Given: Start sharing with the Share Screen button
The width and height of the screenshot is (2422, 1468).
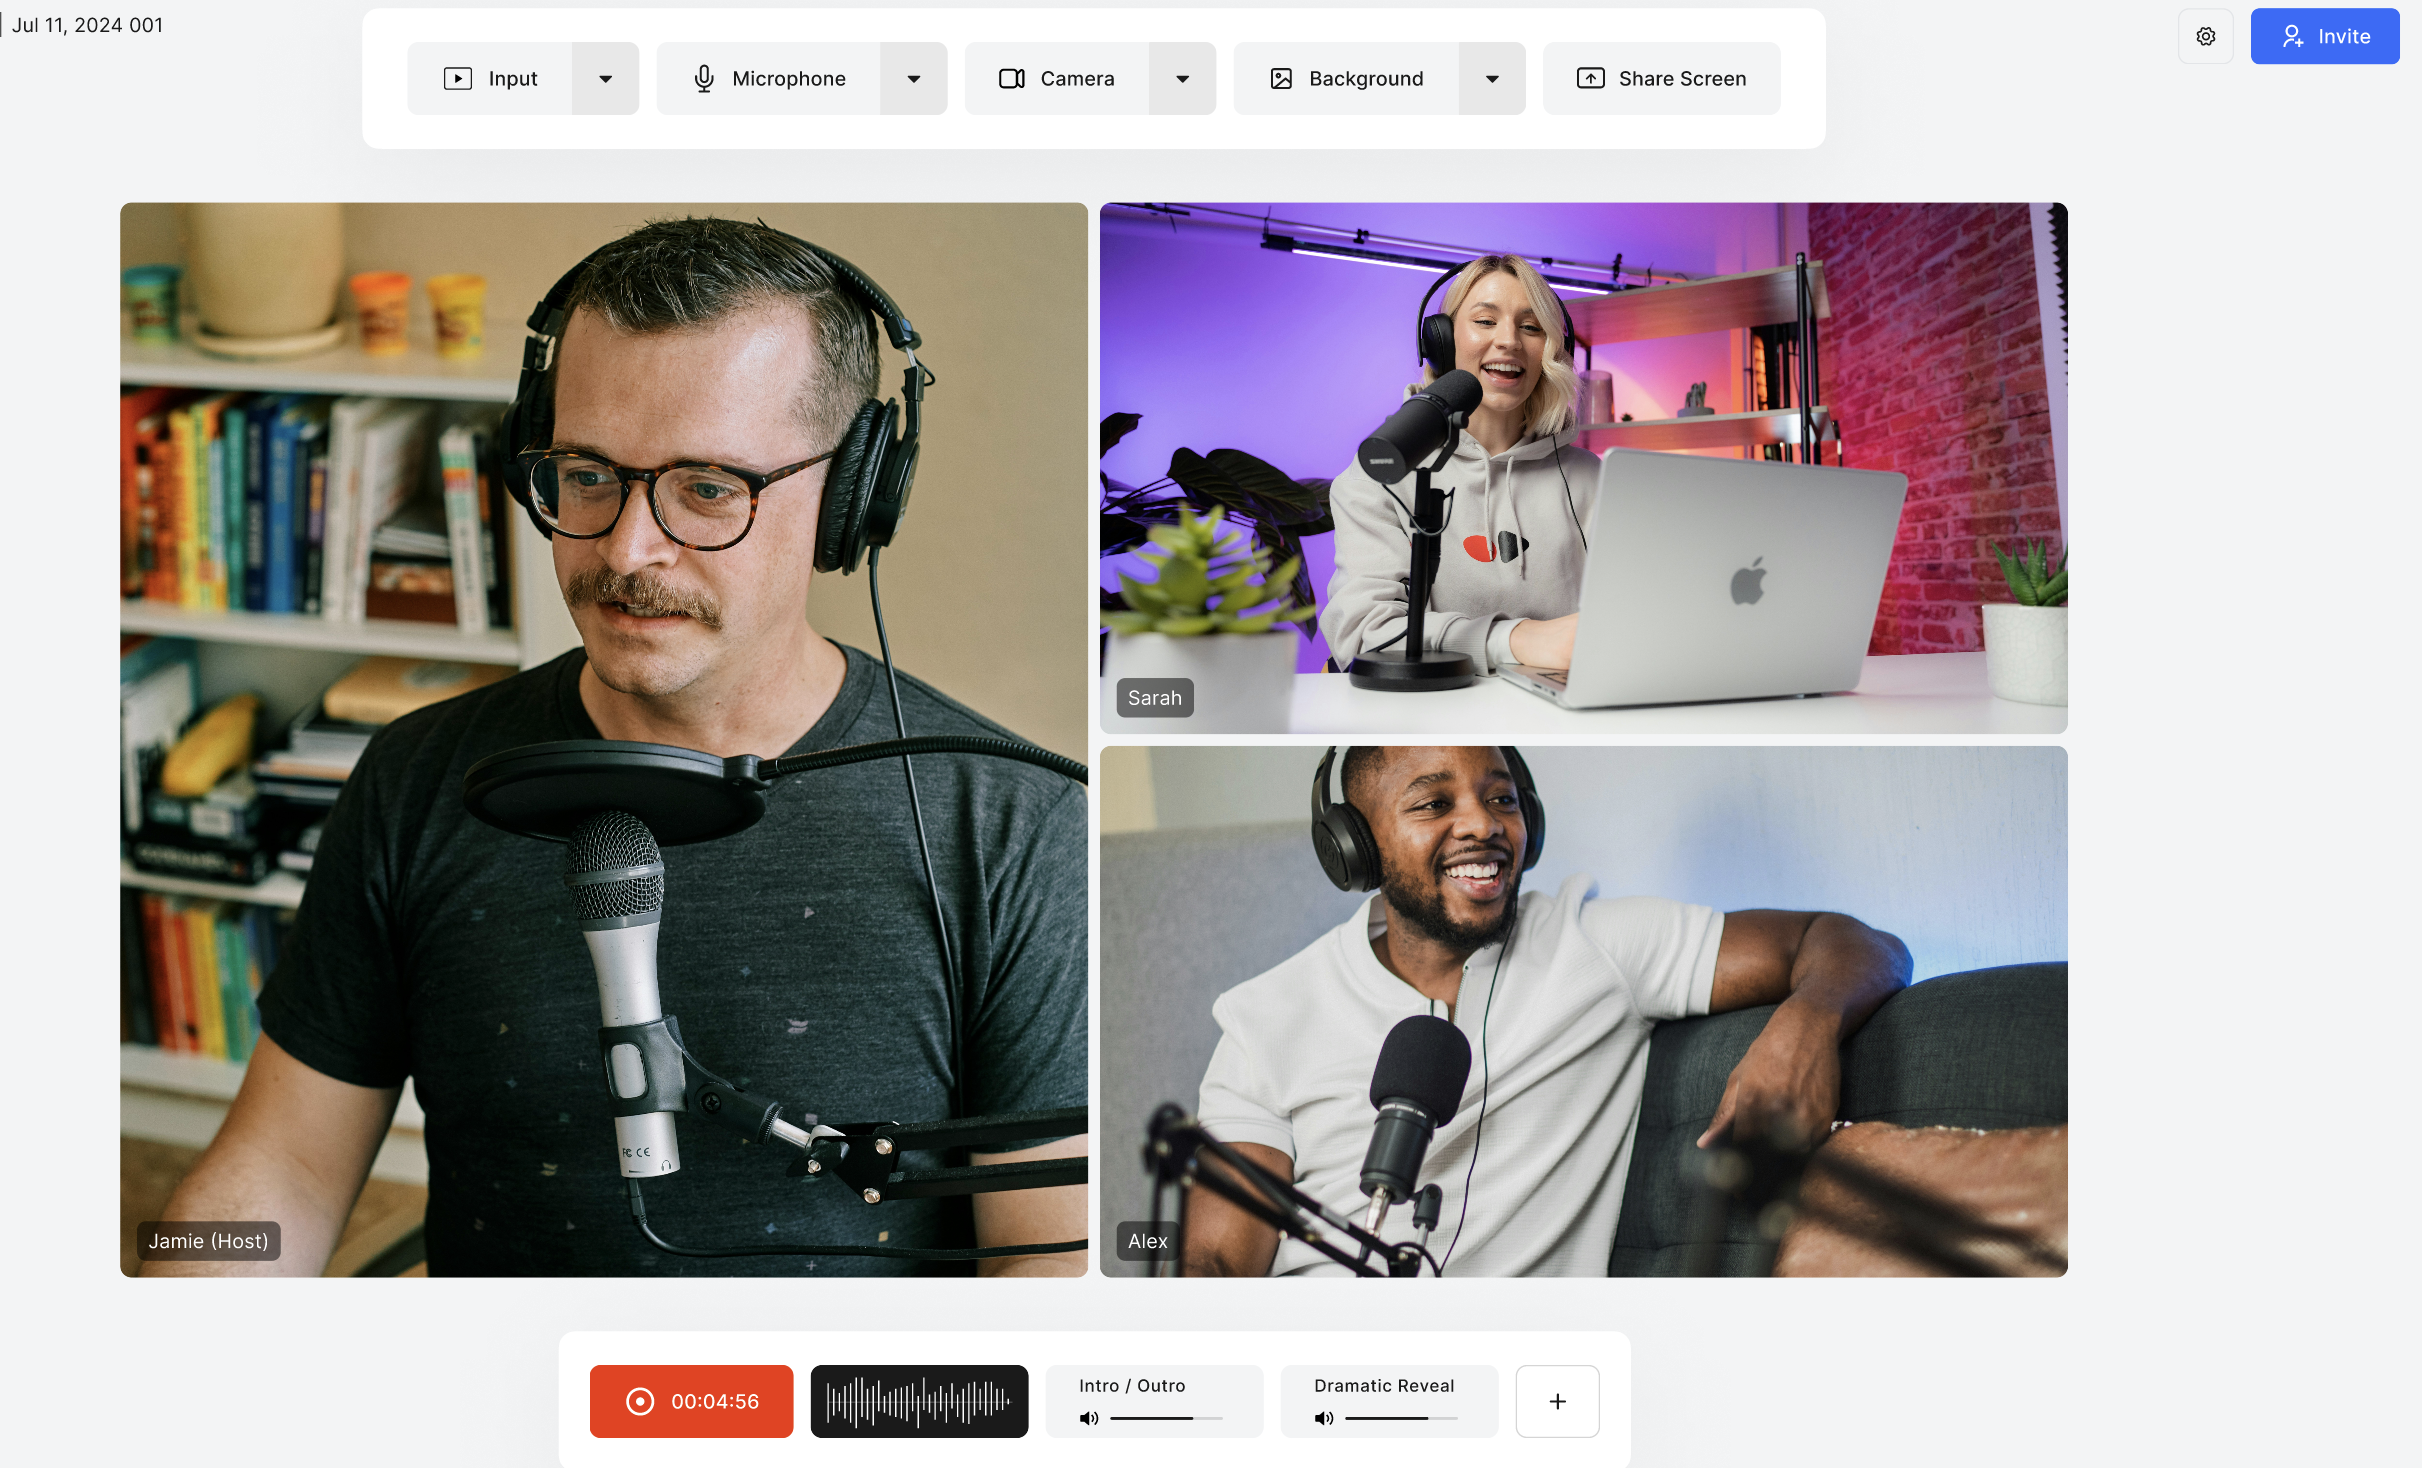Looking at the screenshot, I should (x=1661, y=78).
